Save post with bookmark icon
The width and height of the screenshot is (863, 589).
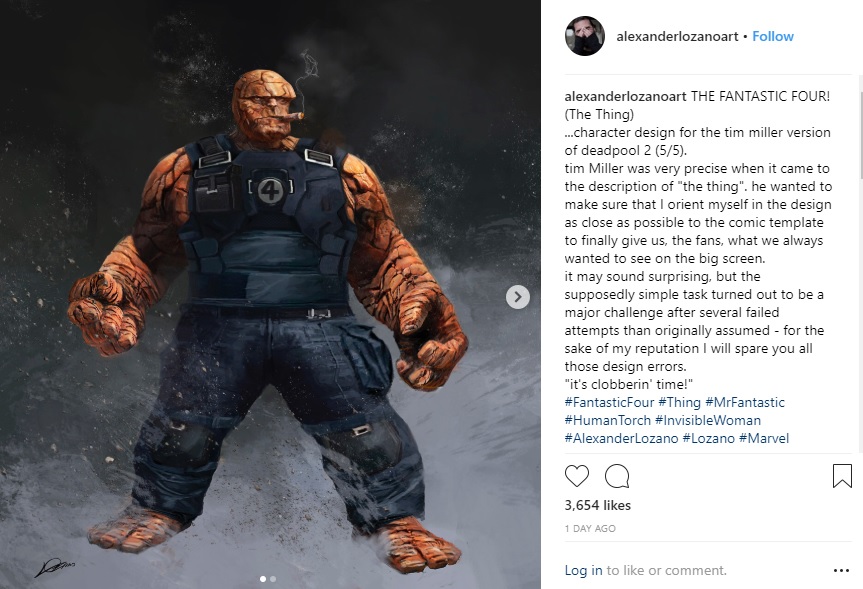click(x=842, y=476)
